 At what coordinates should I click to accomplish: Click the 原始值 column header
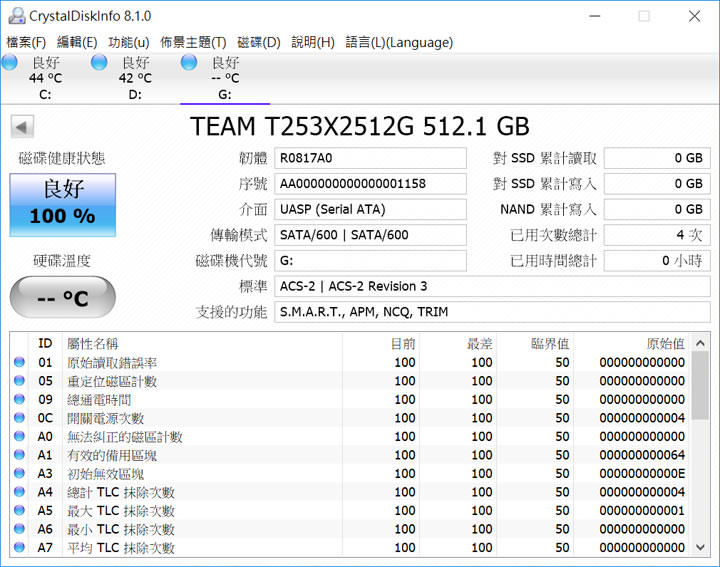pyautogui.click(x=631, y=343)
